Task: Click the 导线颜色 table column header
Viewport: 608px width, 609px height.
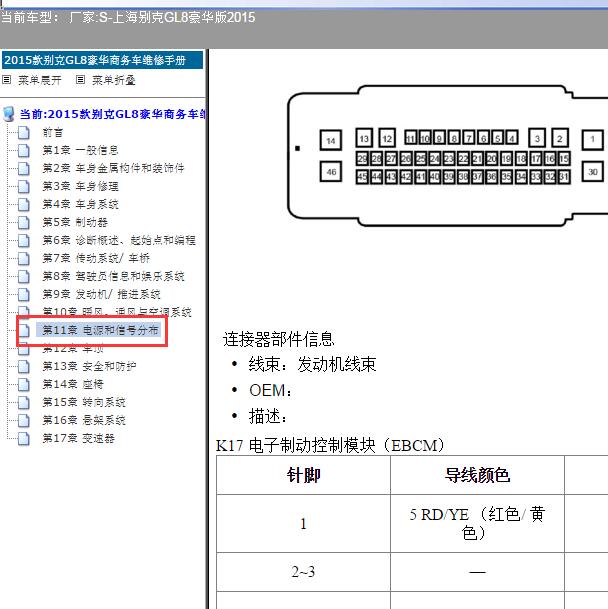Action: 477,475
